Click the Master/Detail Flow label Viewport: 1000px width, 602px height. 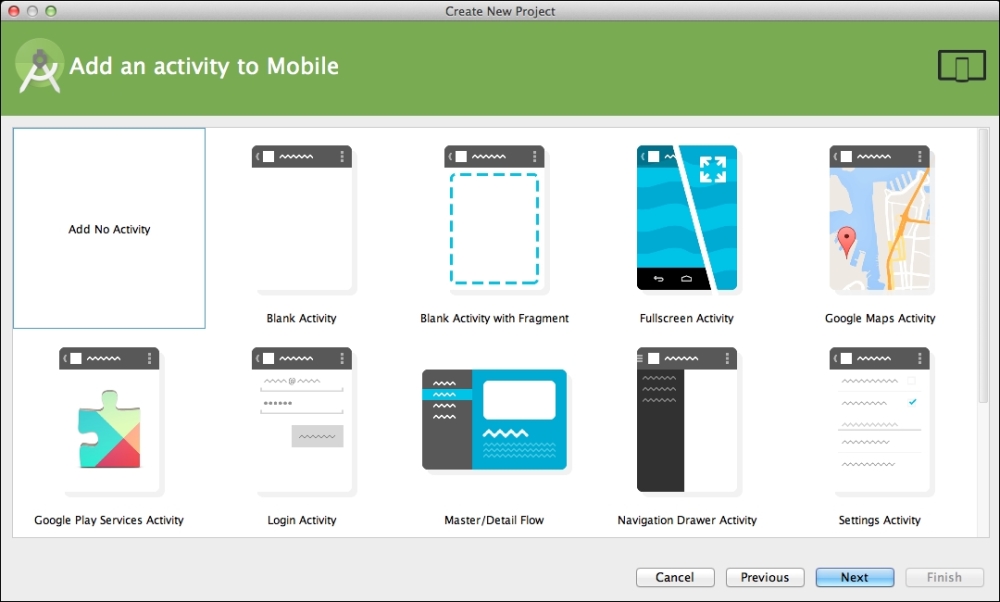pyautogui.click(x=494, y=520)
